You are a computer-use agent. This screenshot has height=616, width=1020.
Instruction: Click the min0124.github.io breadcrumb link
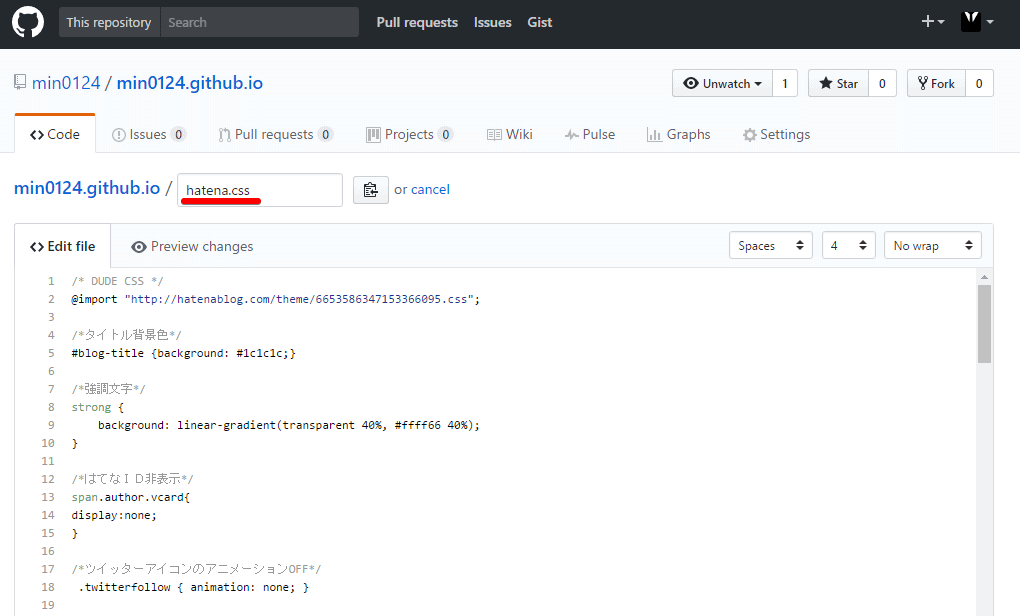coord(87,187)
